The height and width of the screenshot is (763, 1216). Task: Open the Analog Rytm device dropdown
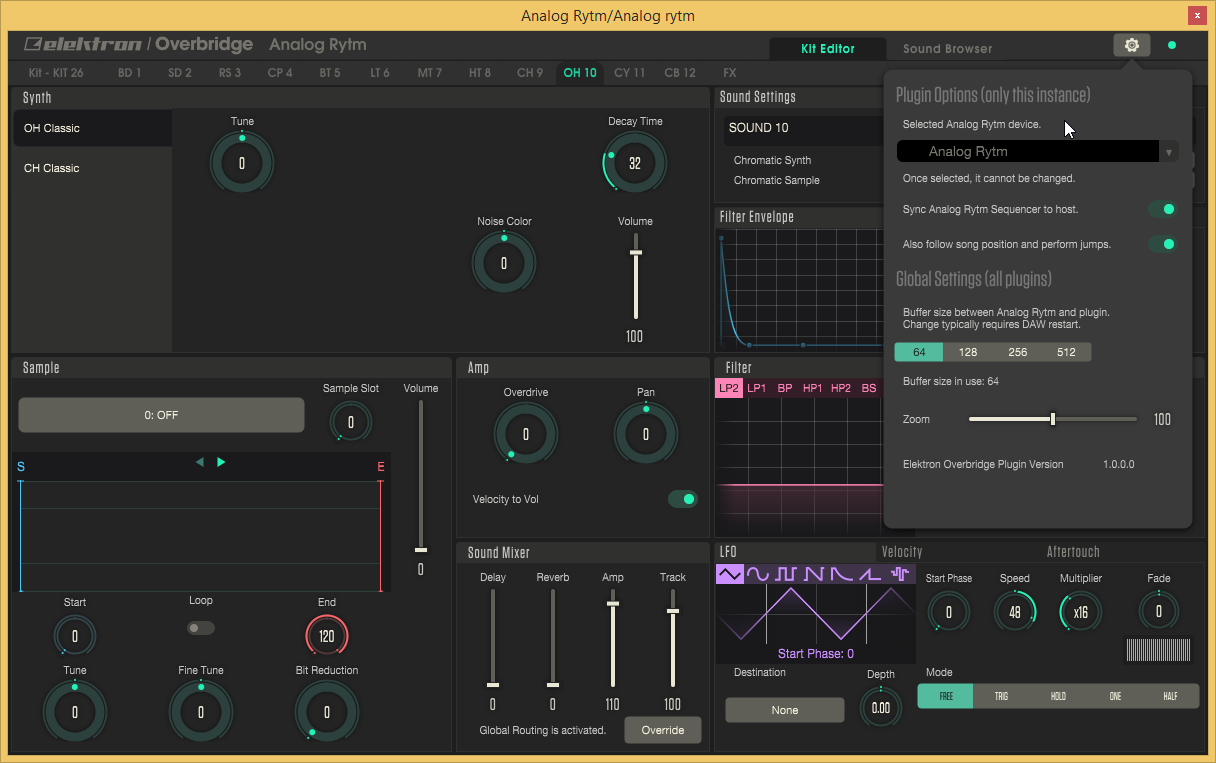coord(1037,152)
